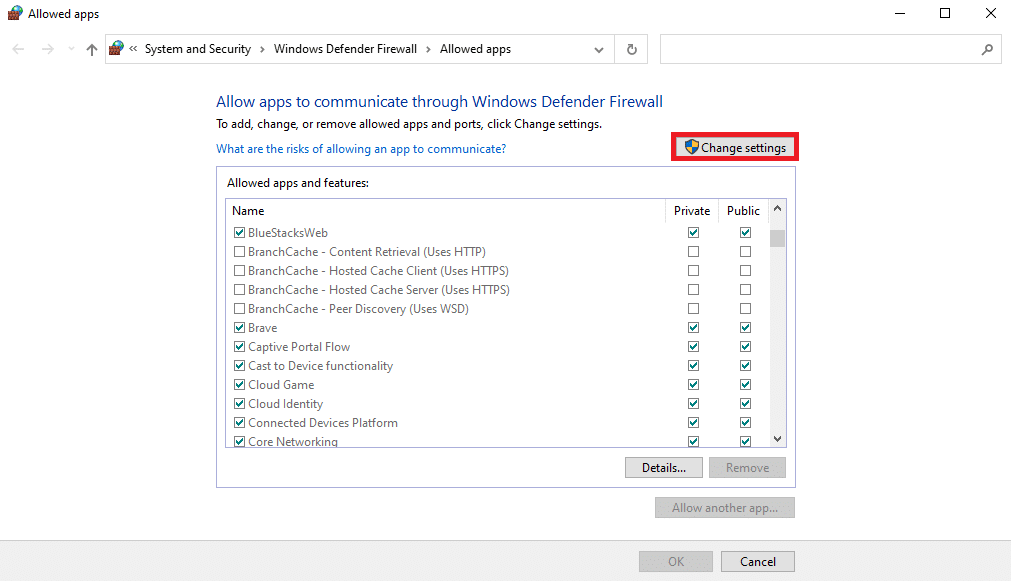Toggle Cloud Identity Public checkbox
This screenshot has width=1011, height=581.
tap(745, 404)
